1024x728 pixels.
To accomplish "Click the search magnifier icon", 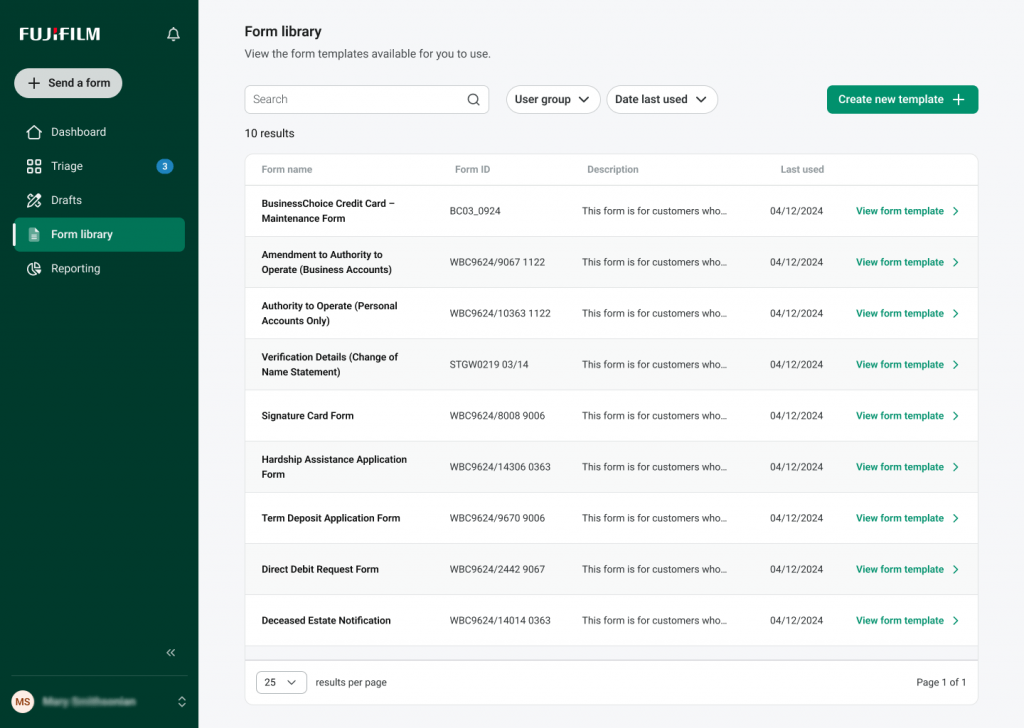I will 474,99.
